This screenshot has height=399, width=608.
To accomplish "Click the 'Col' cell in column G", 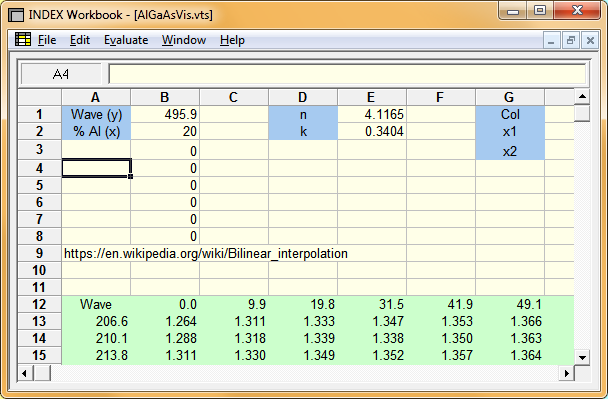I will point(510,114).
